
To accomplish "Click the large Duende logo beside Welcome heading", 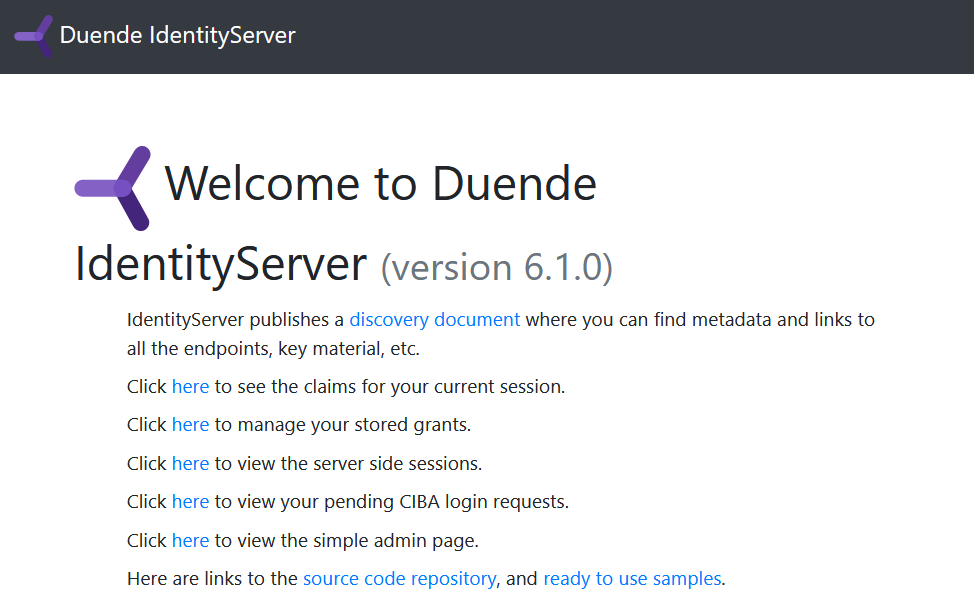I will coord(113,188).
